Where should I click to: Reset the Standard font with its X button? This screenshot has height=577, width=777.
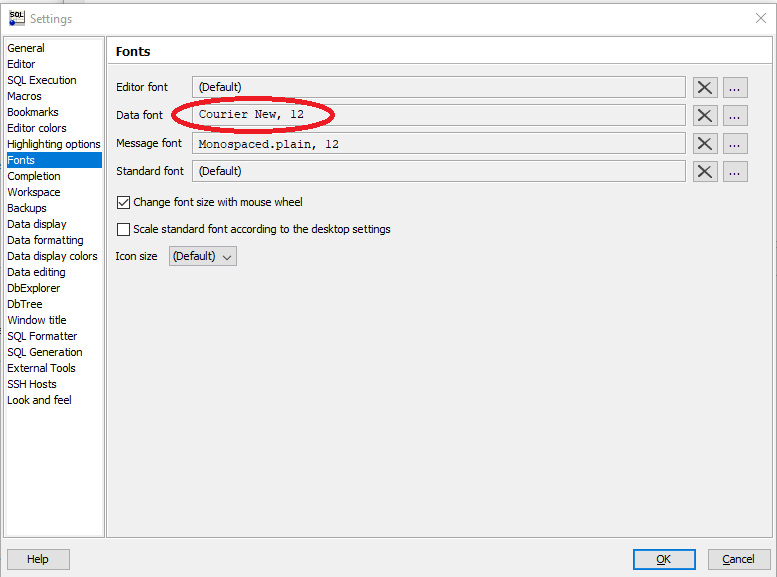coord(705,172)
